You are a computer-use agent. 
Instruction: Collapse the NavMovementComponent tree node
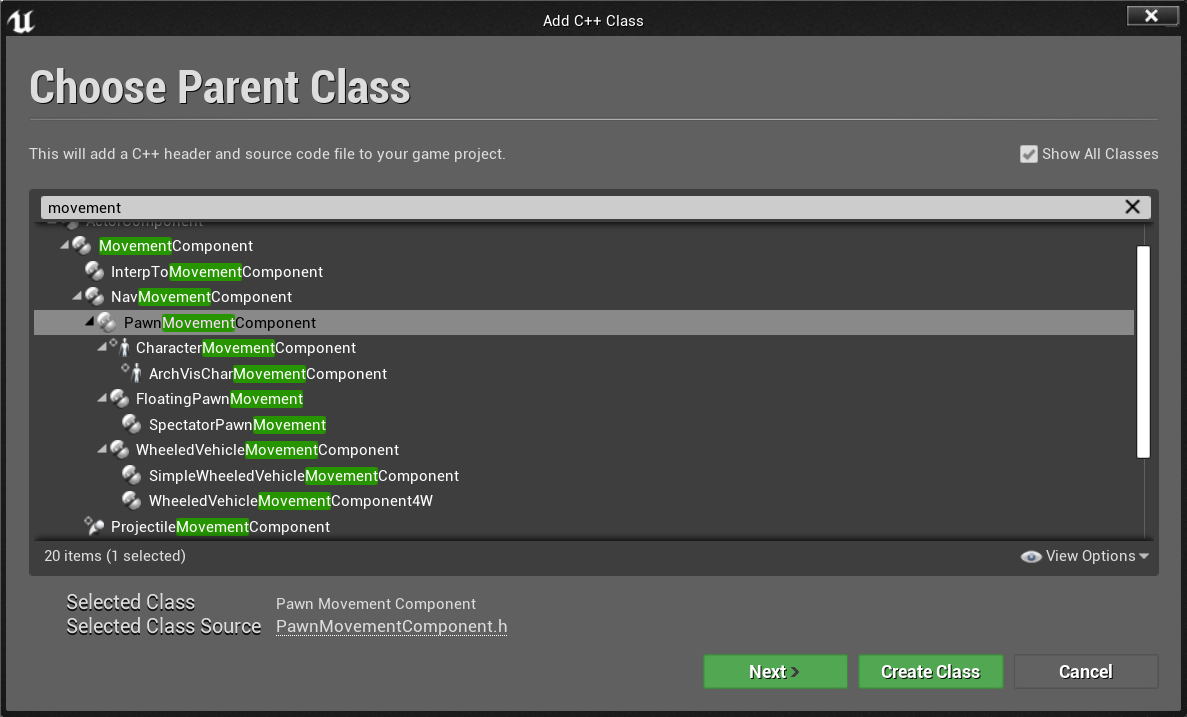77,295
